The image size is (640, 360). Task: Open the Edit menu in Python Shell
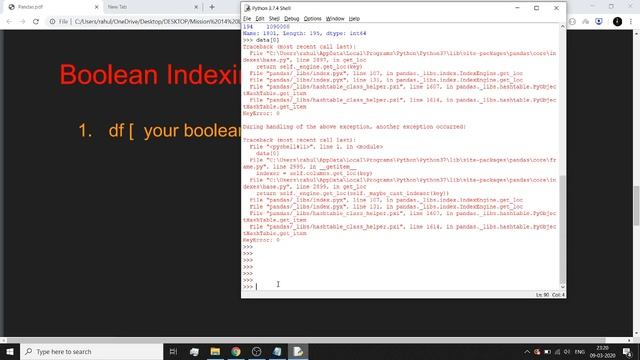pos(260,19)
